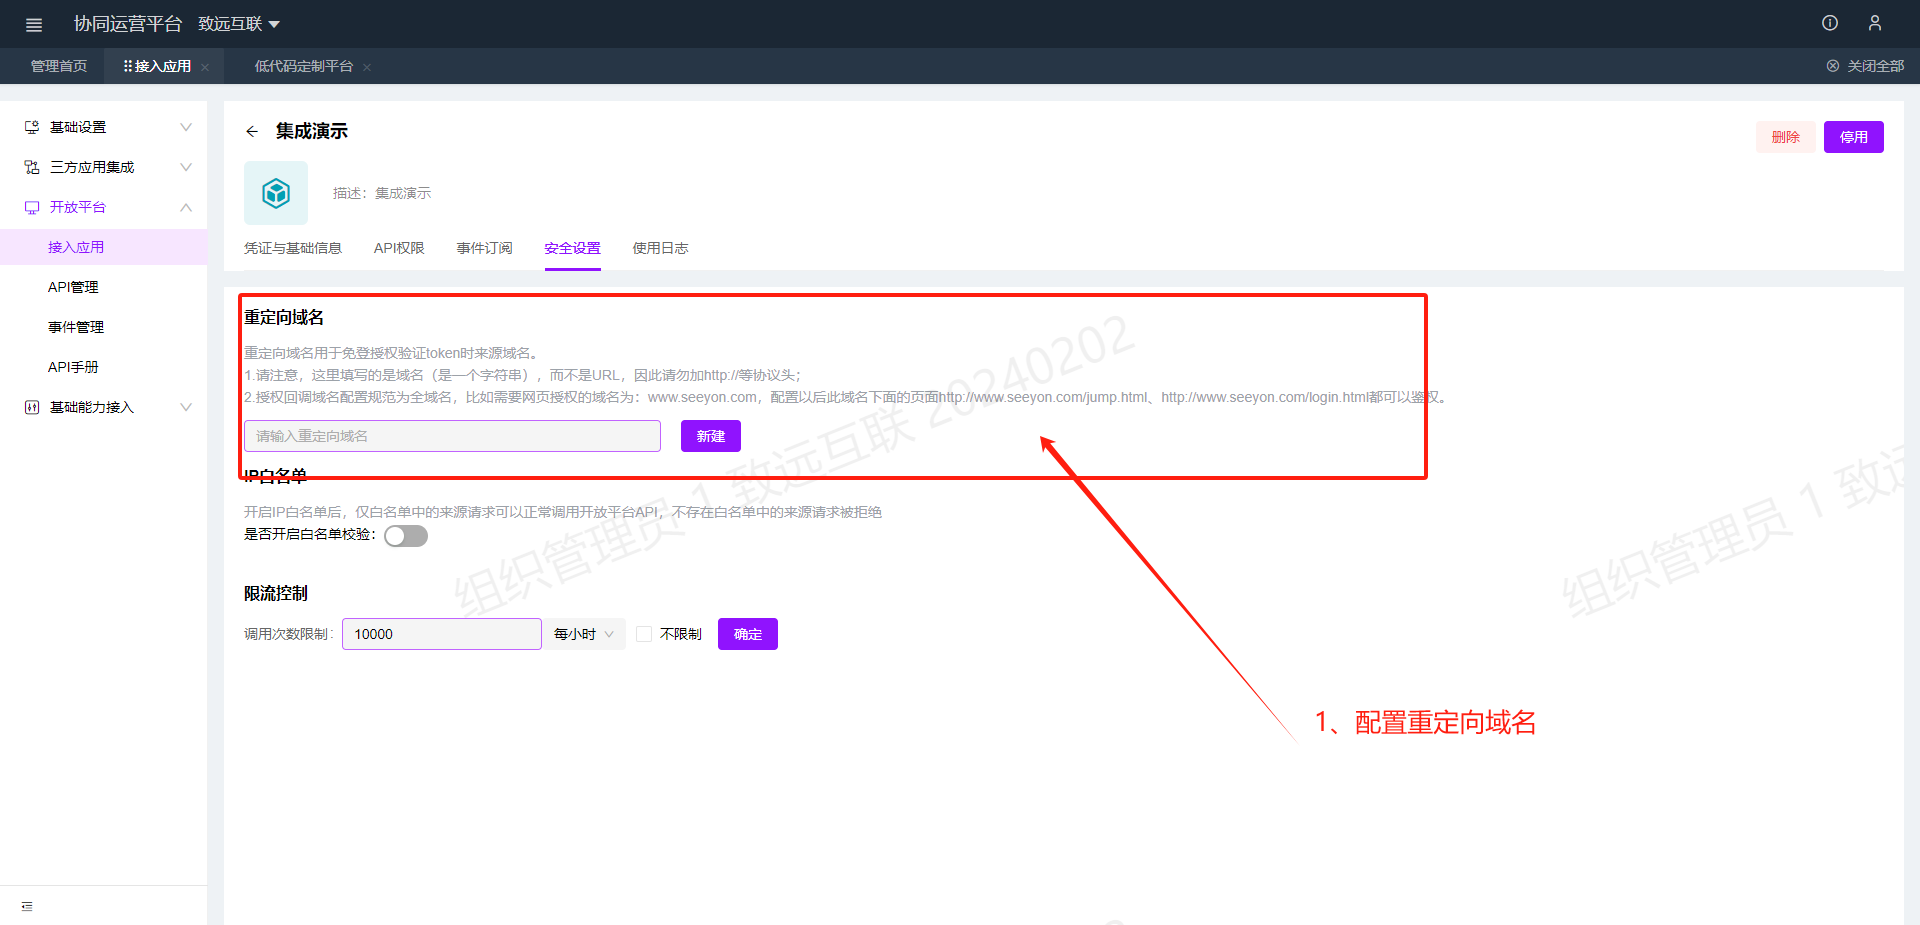Click the 确定 rate limit button
Viewport: 1920px width, 925px height.
[x=748, y=634]
